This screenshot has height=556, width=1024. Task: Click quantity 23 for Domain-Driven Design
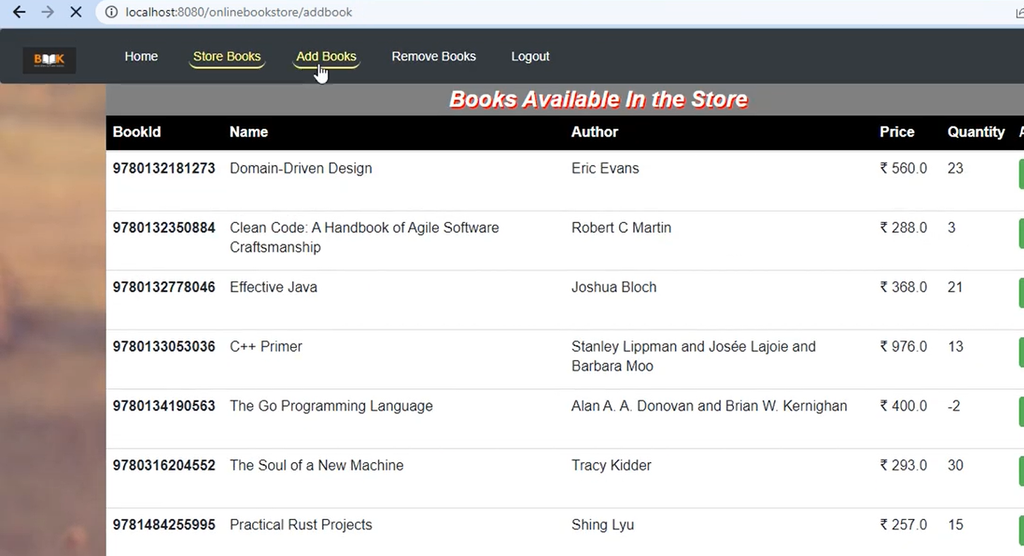point(955,168)
